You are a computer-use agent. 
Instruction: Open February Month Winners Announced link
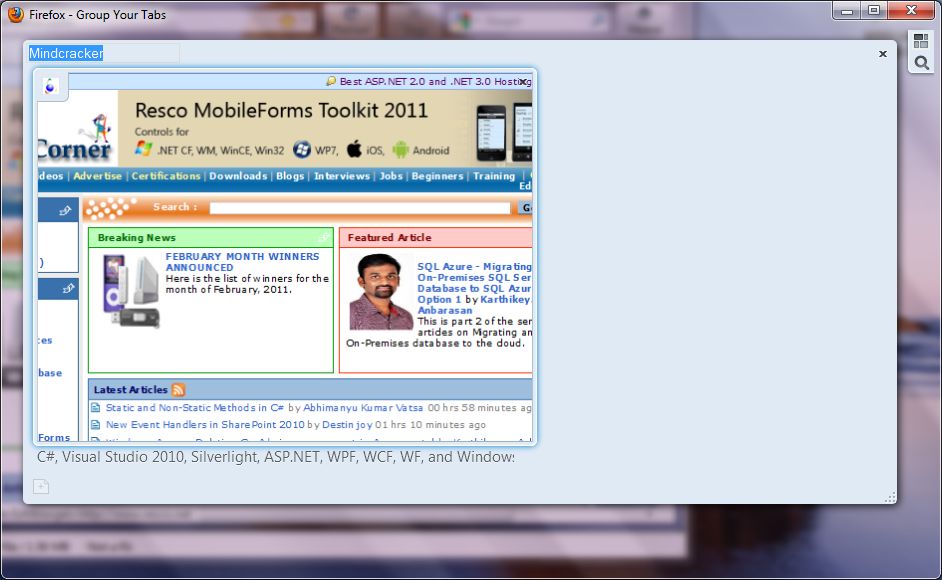242,261
